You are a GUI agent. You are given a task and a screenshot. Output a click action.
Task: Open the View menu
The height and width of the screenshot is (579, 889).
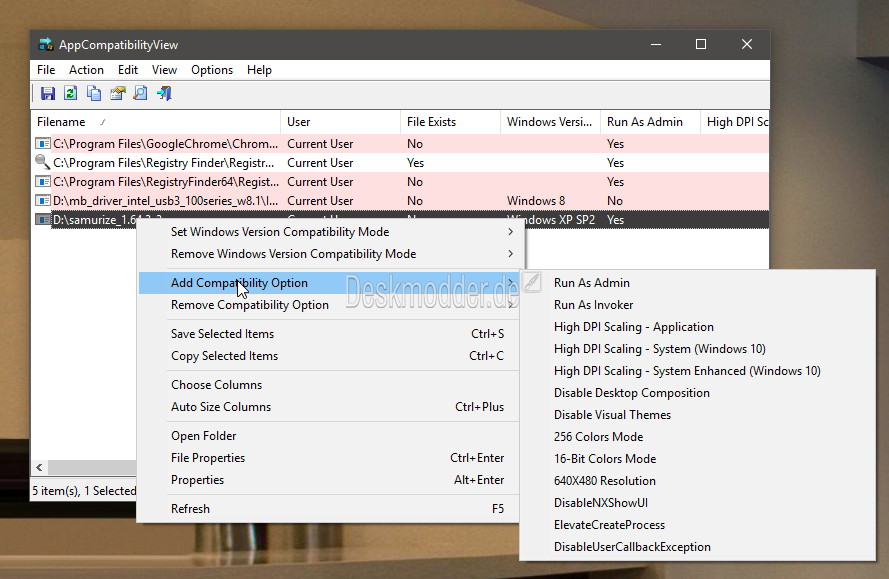click(x=164, y=70)
